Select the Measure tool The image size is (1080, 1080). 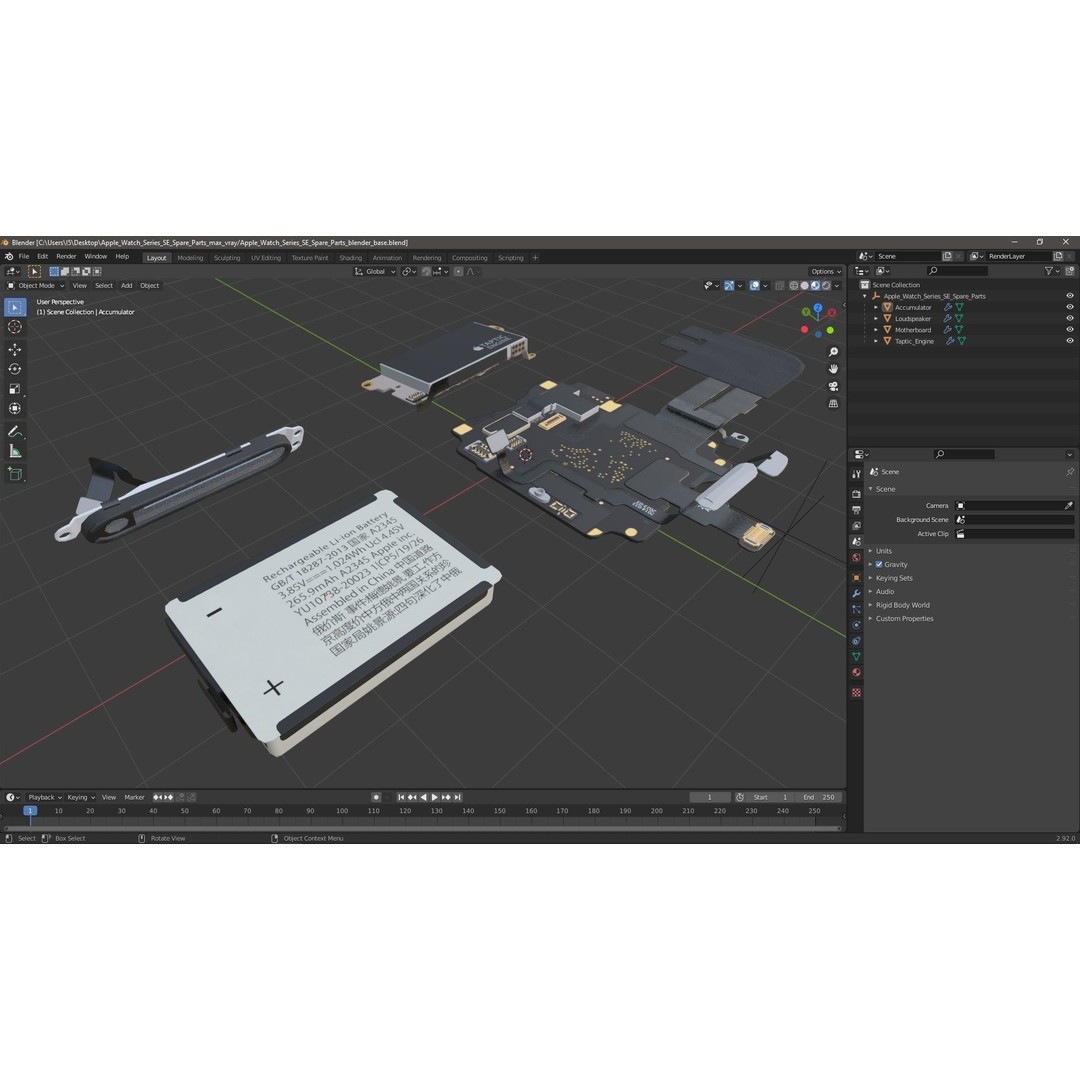point(15,452)
